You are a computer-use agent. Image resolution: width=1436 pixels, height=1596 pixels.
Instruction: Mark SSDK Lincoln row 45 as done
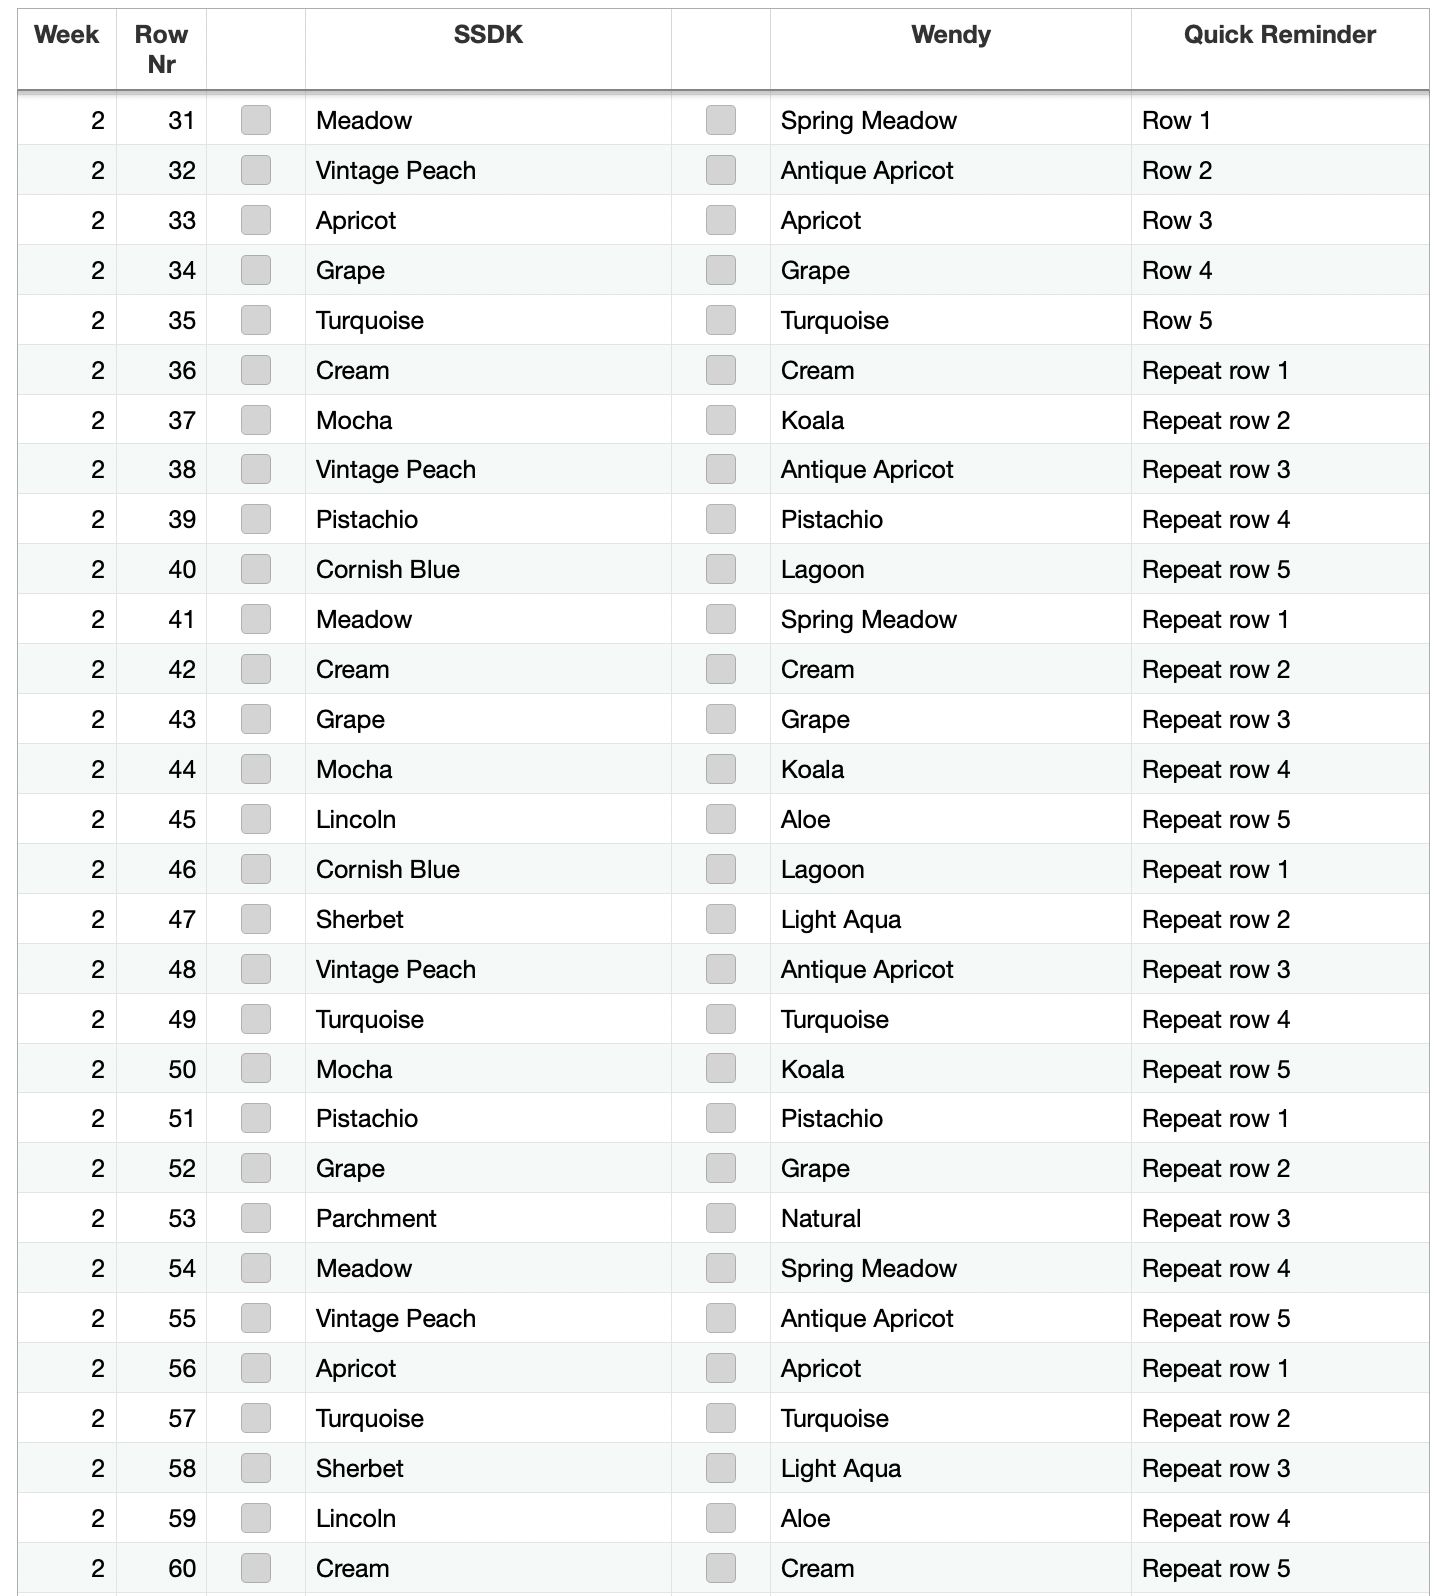pyautogui.click(x=256, y=819)
